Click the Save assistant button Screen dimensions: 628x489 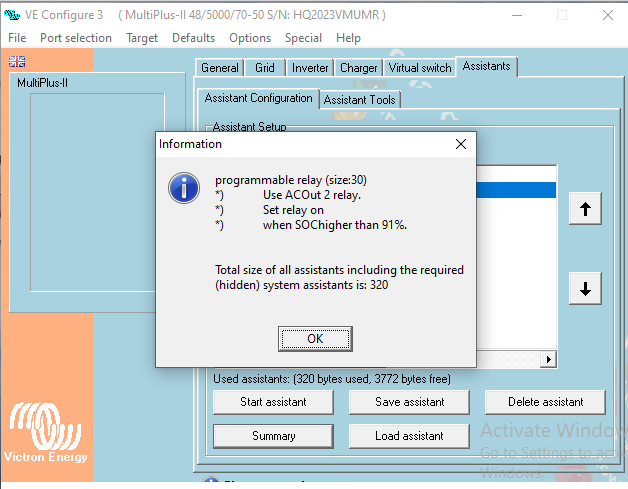point(409,402)
